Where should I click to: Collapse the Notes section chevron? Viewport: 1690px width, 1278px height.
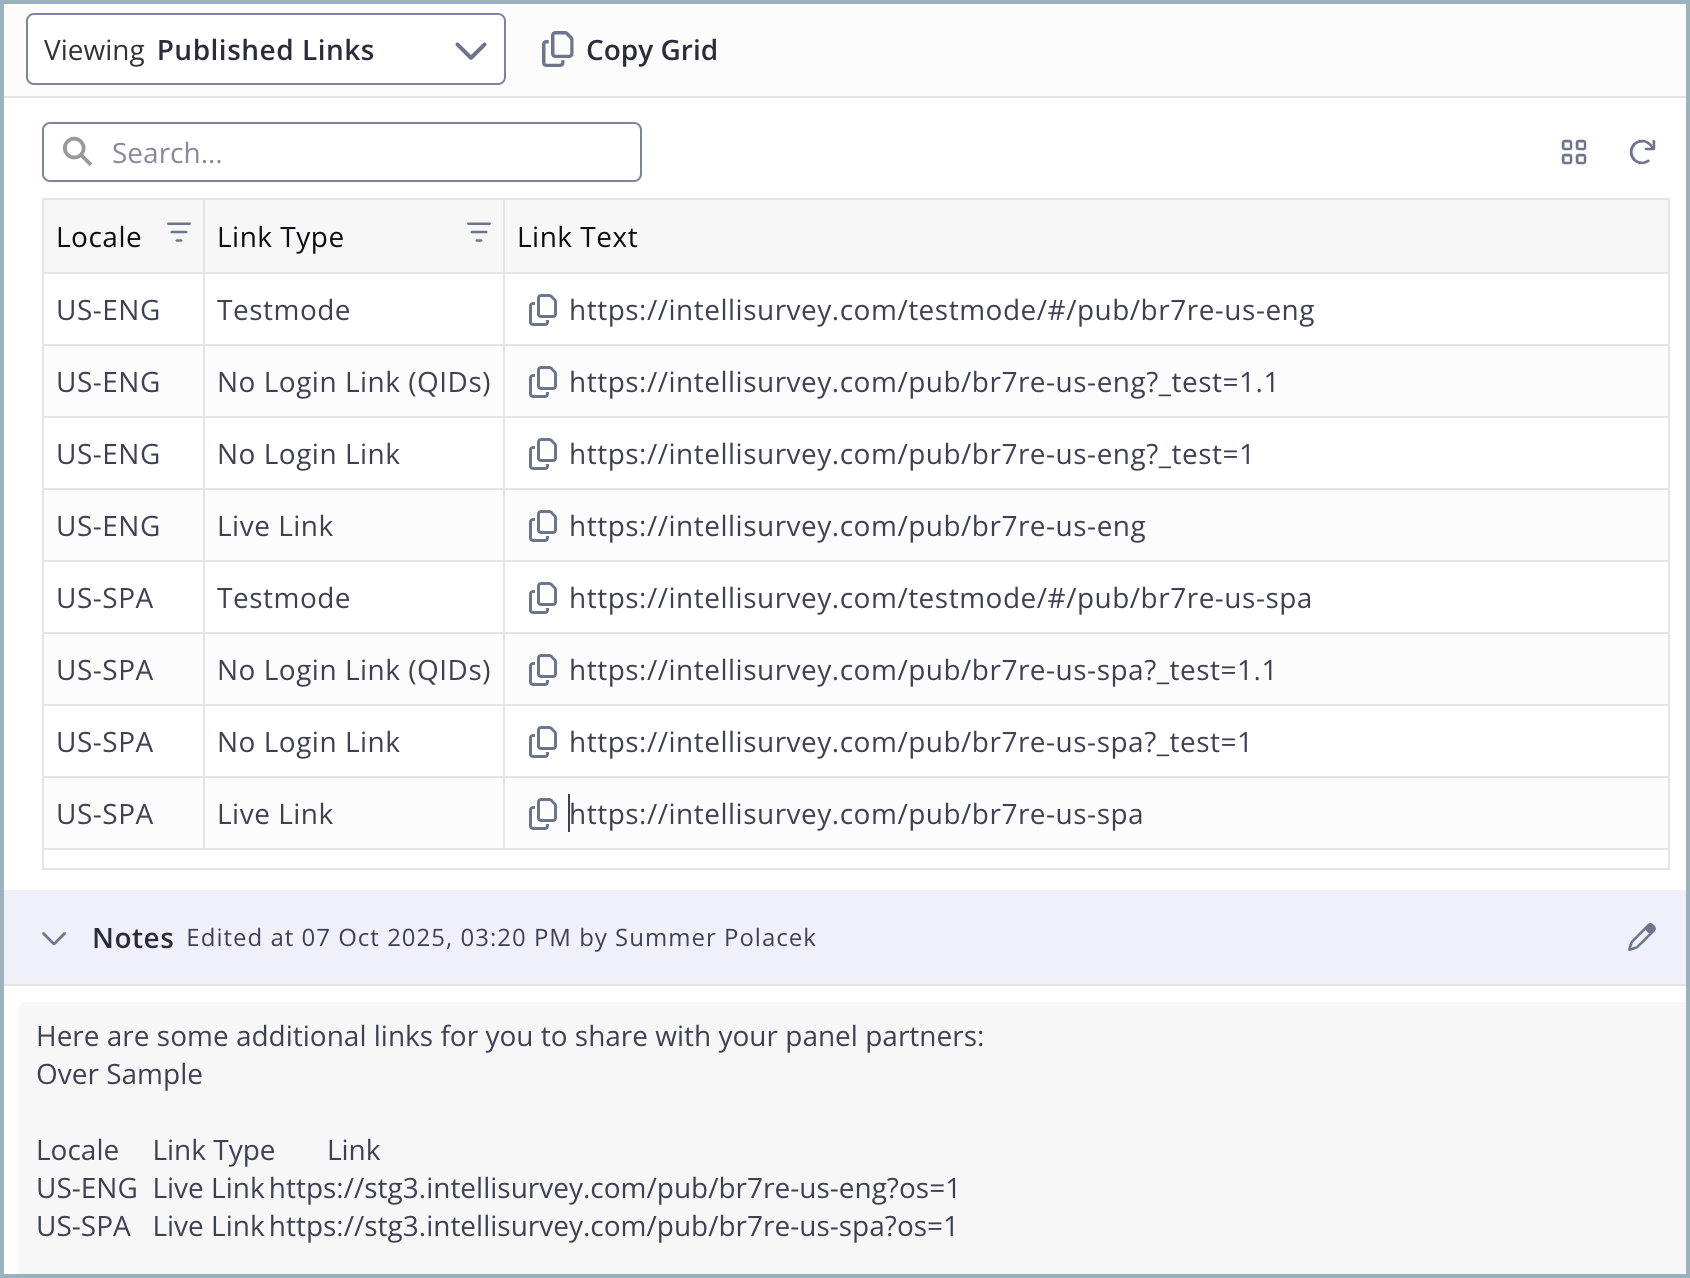(x=54, y=938)
